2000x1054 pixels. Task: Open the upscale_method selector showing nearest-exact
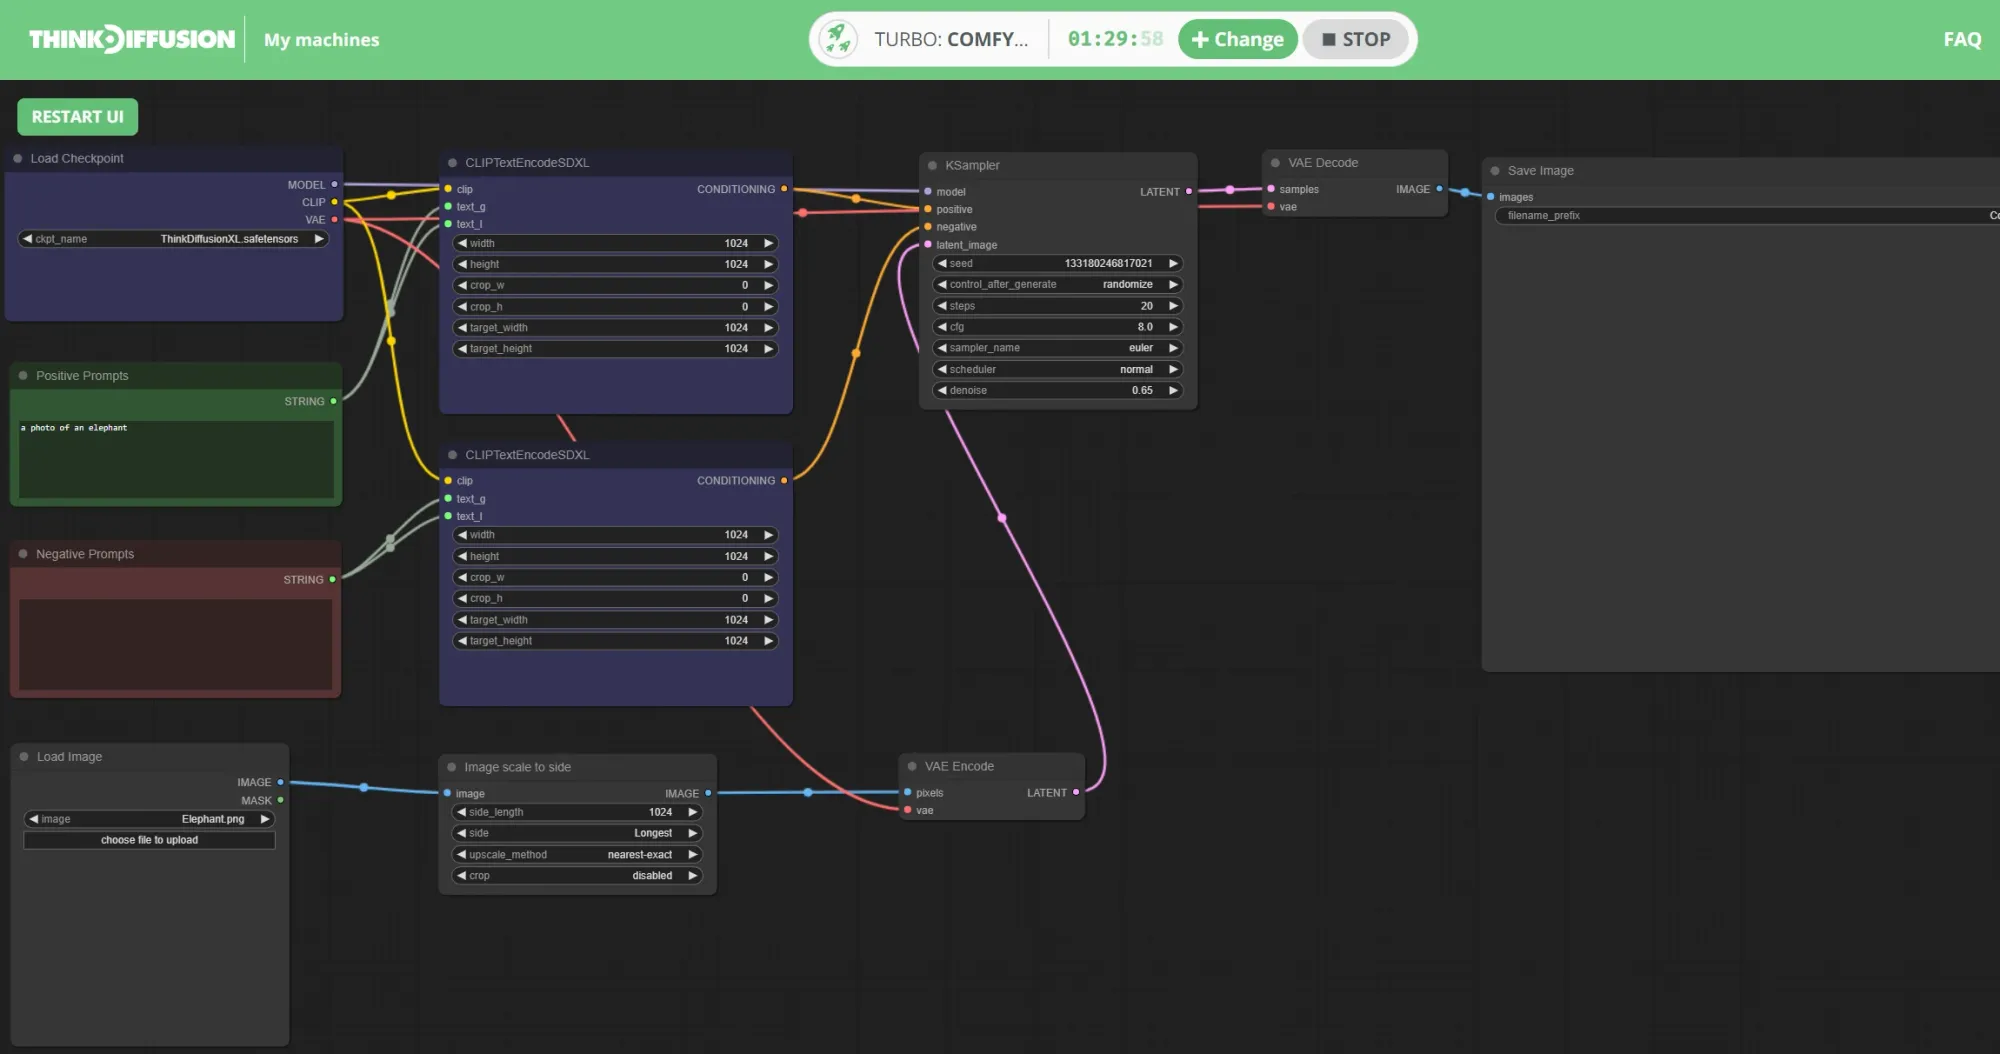tap(577, 854)
